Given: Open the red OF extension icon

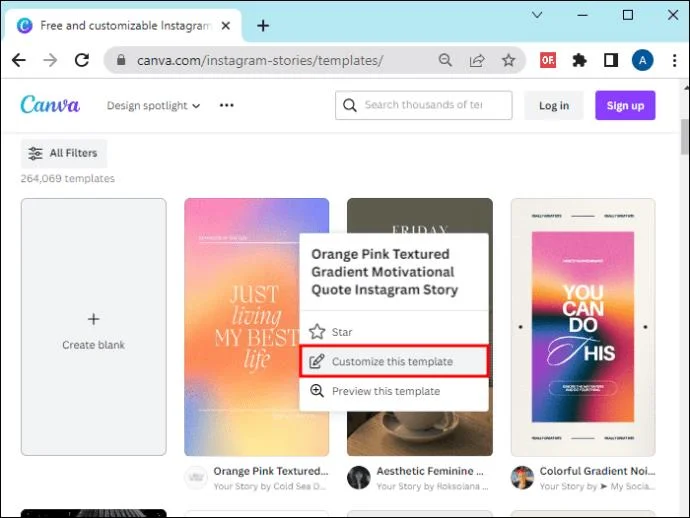Looking at the screenshot, I should tap(548, 60).
